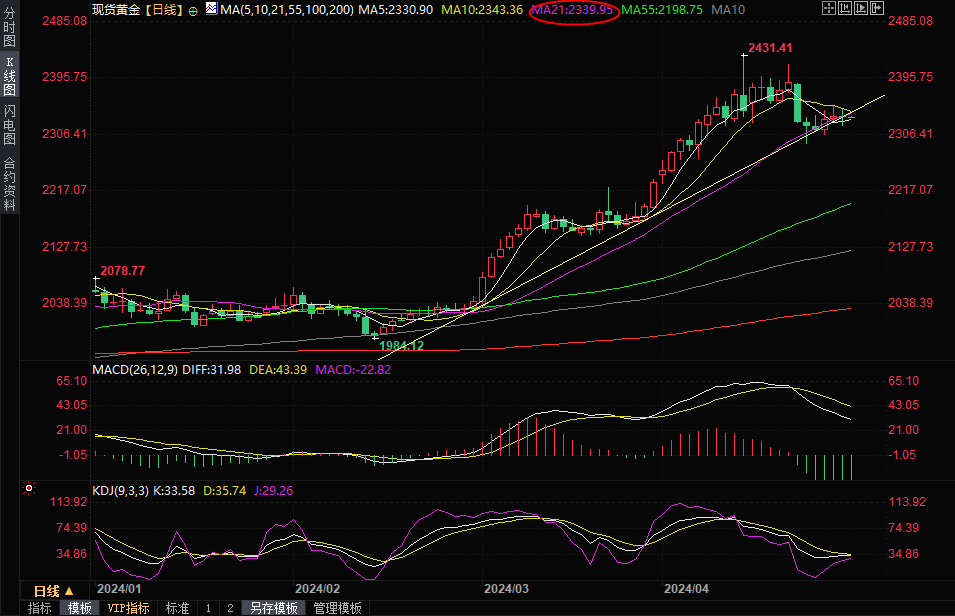
Task: Click the 另存模板 button
Action: (273, 608)
